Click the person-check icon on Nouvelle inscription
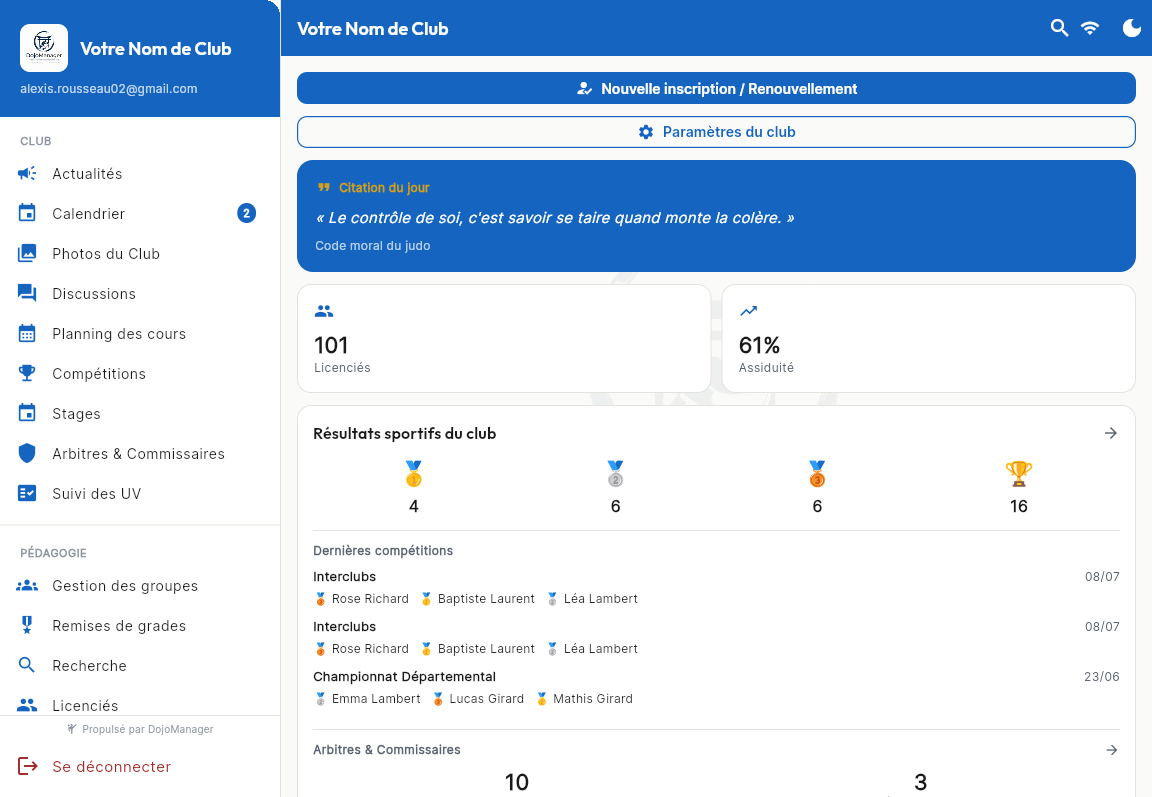Viewport: 1152px width, 797px height. click(585, 89)
